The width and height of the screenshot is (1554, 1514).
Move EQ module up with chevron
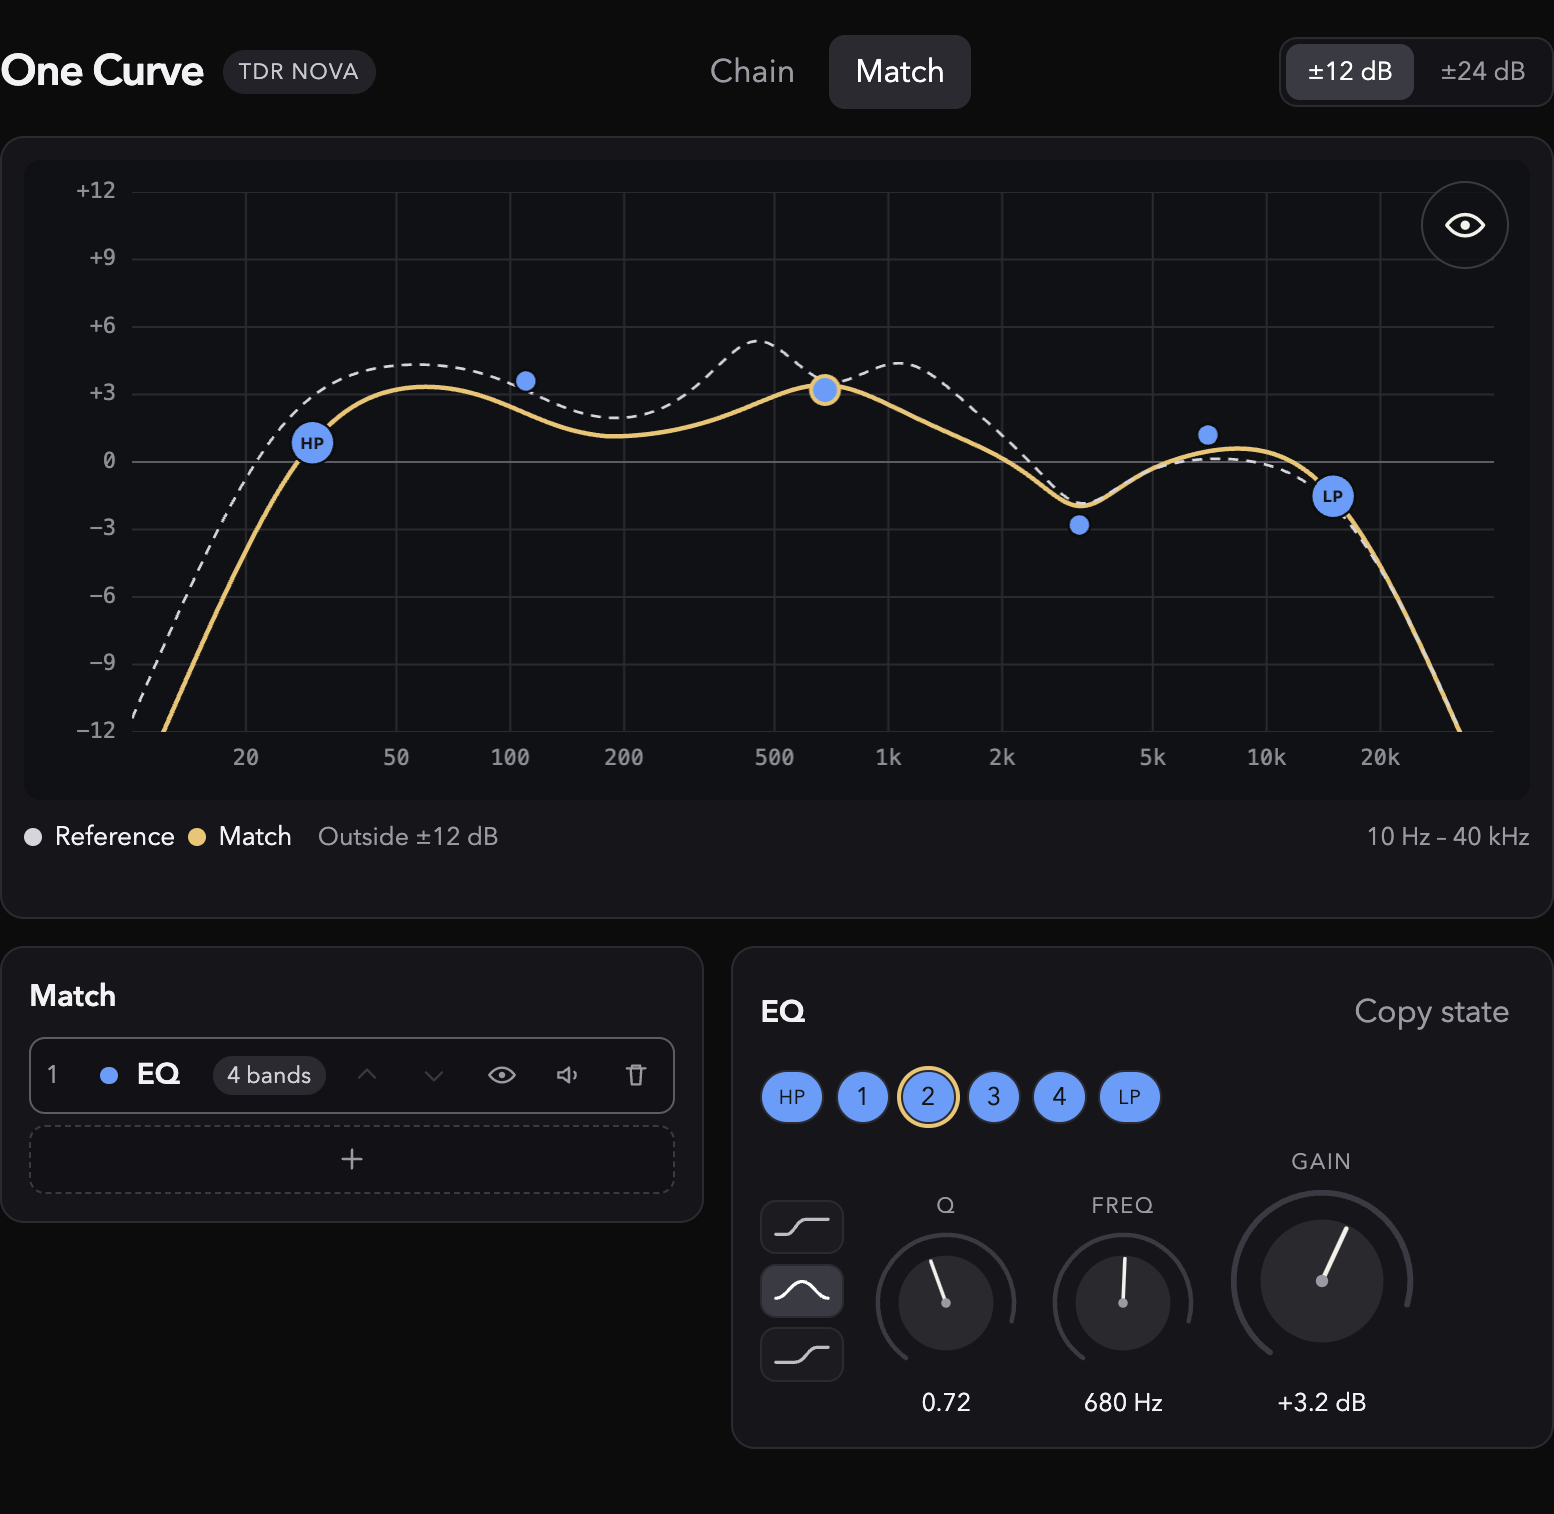click(x=367, y=1075)
